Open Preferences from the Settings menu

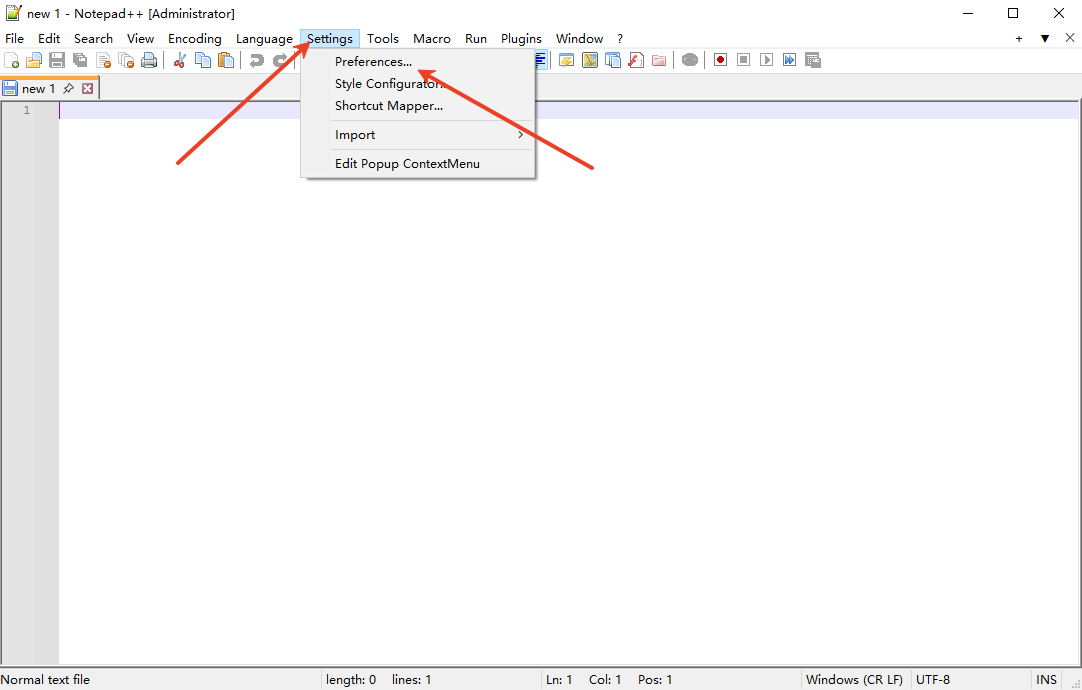tap(373, 62)
